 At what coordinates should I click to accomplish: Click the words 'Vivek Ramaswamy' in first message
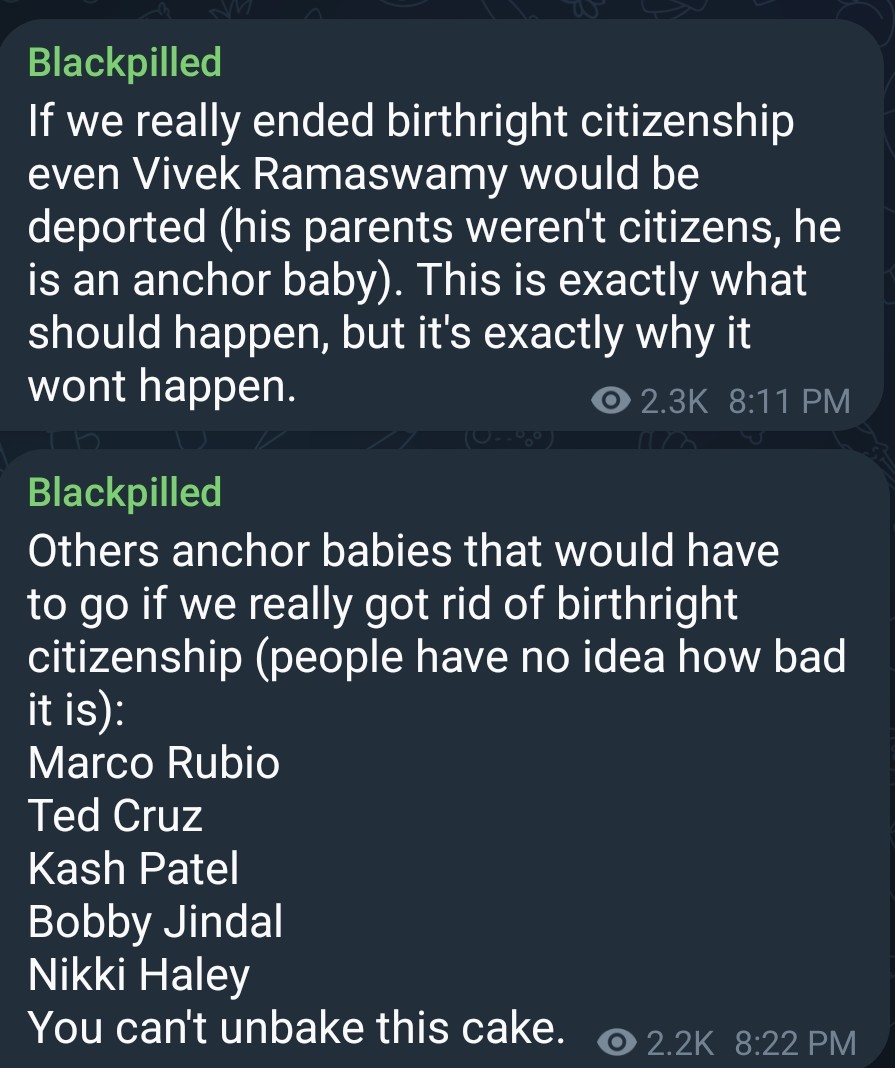pos(319,174)
